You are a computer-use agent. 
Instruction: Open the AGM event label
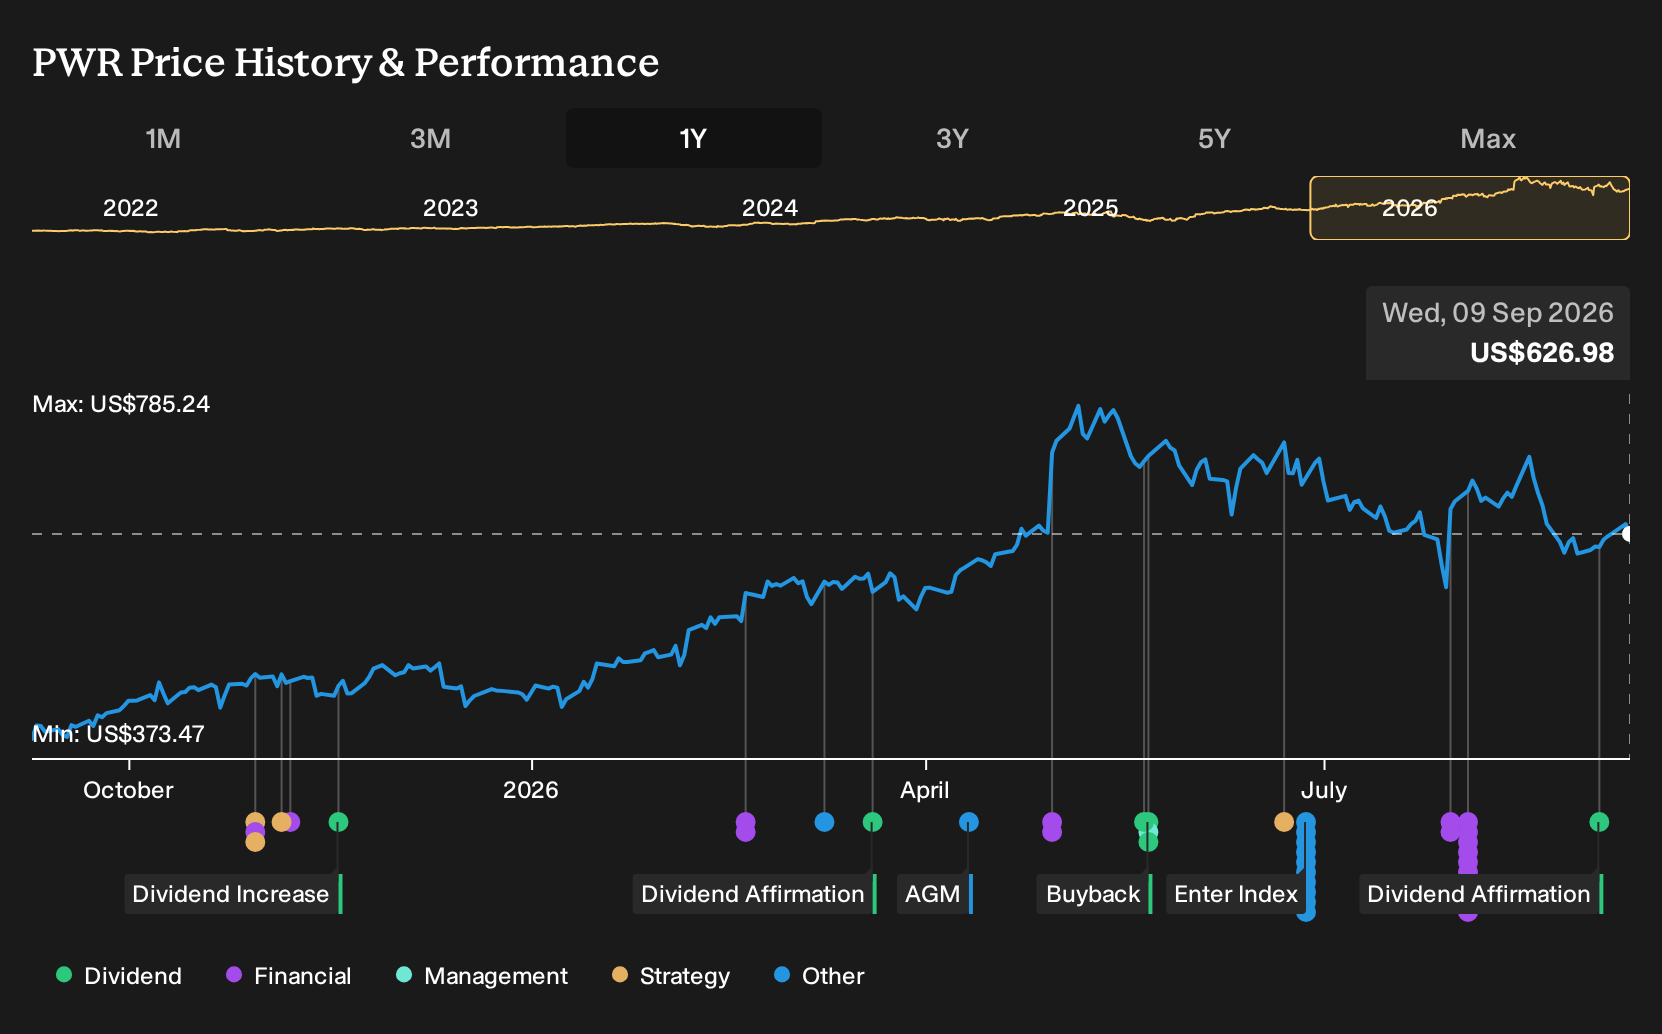click(x=935, y=894)
